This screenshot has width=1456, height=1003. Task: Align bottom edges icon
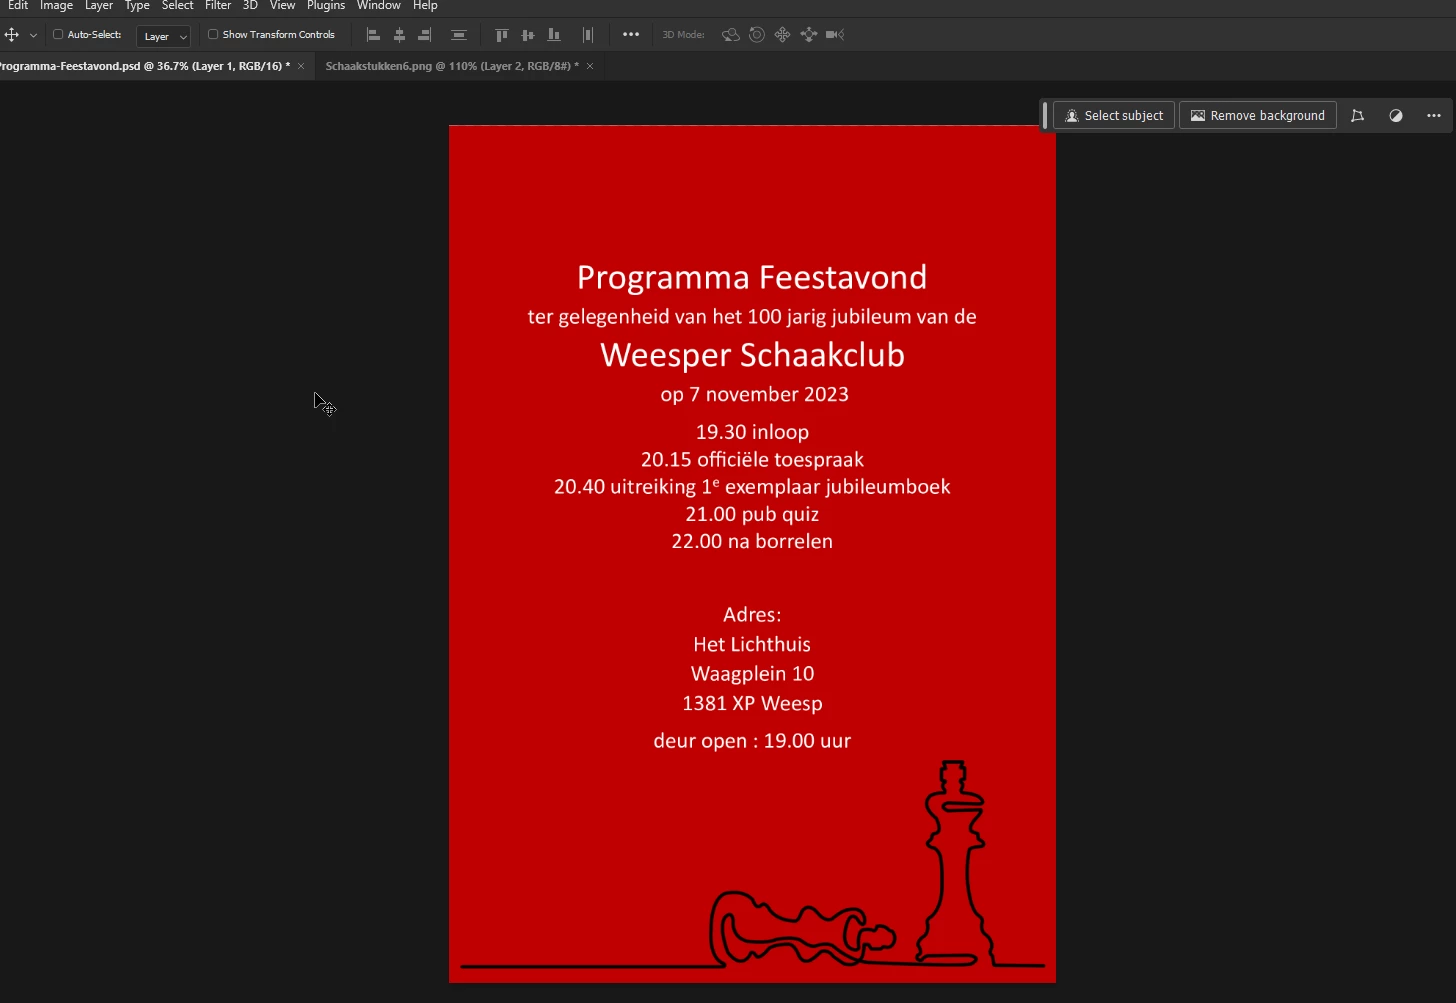(554, 35)
